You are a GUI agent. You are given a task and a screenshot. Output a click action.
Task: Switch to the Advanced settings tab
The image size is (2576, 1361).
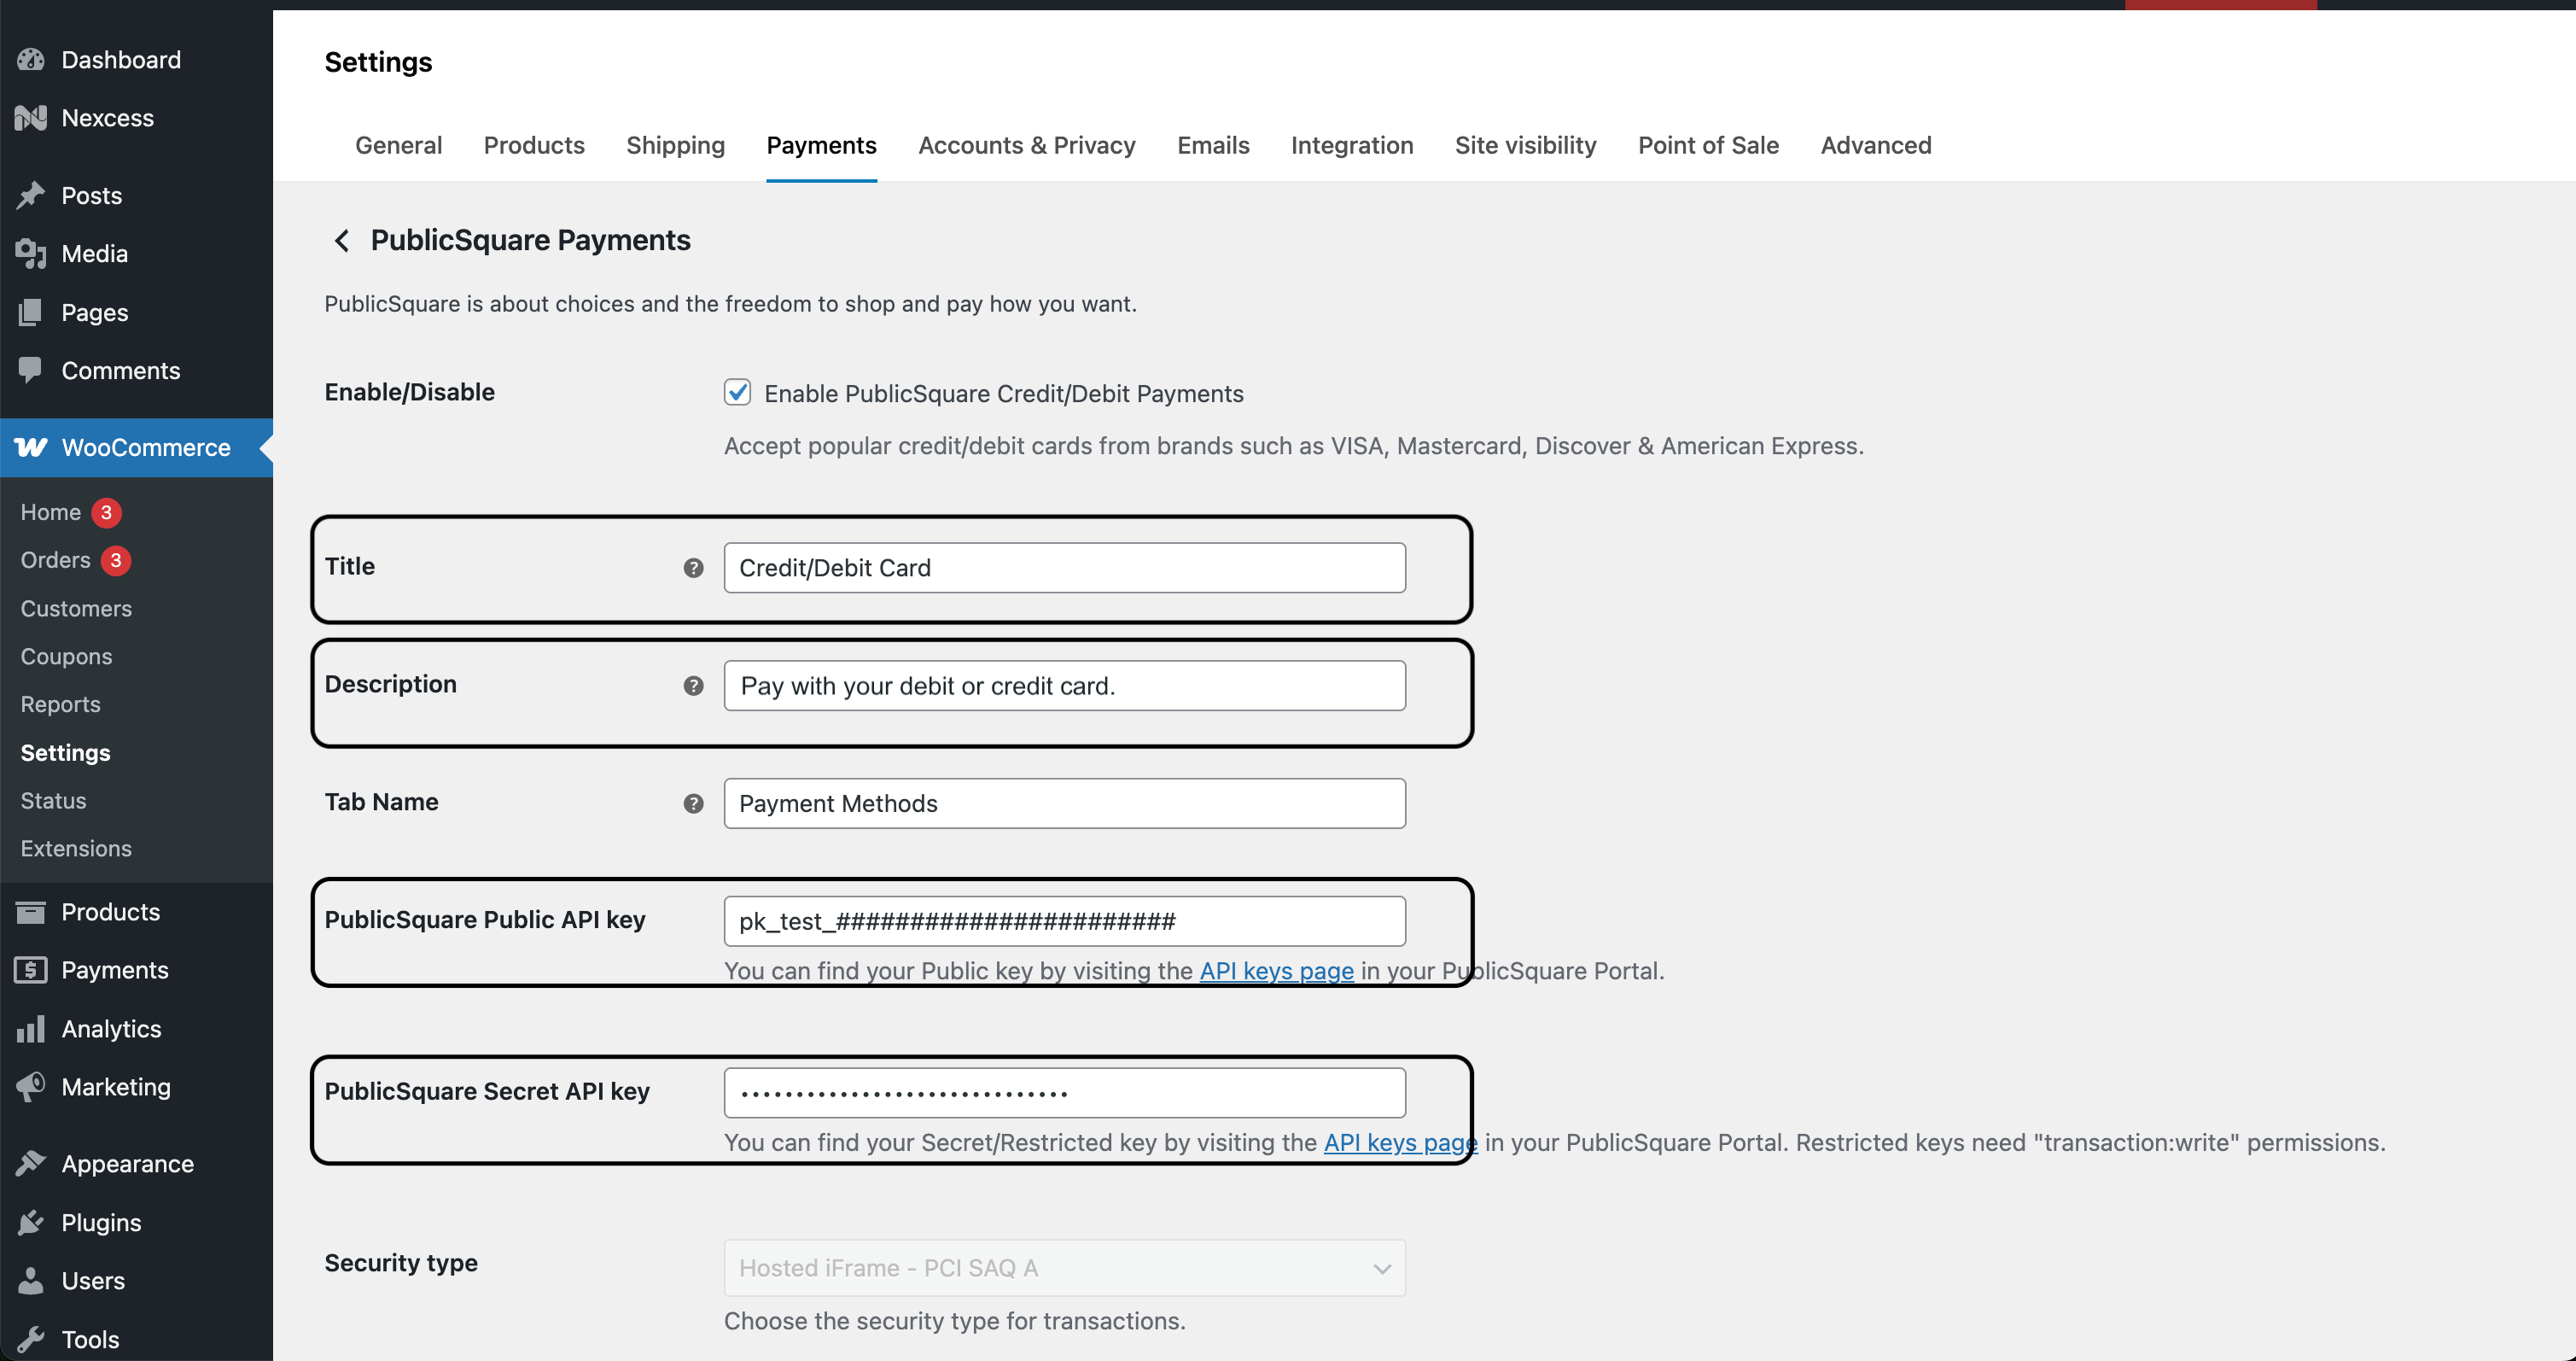tap(1876, 145)
